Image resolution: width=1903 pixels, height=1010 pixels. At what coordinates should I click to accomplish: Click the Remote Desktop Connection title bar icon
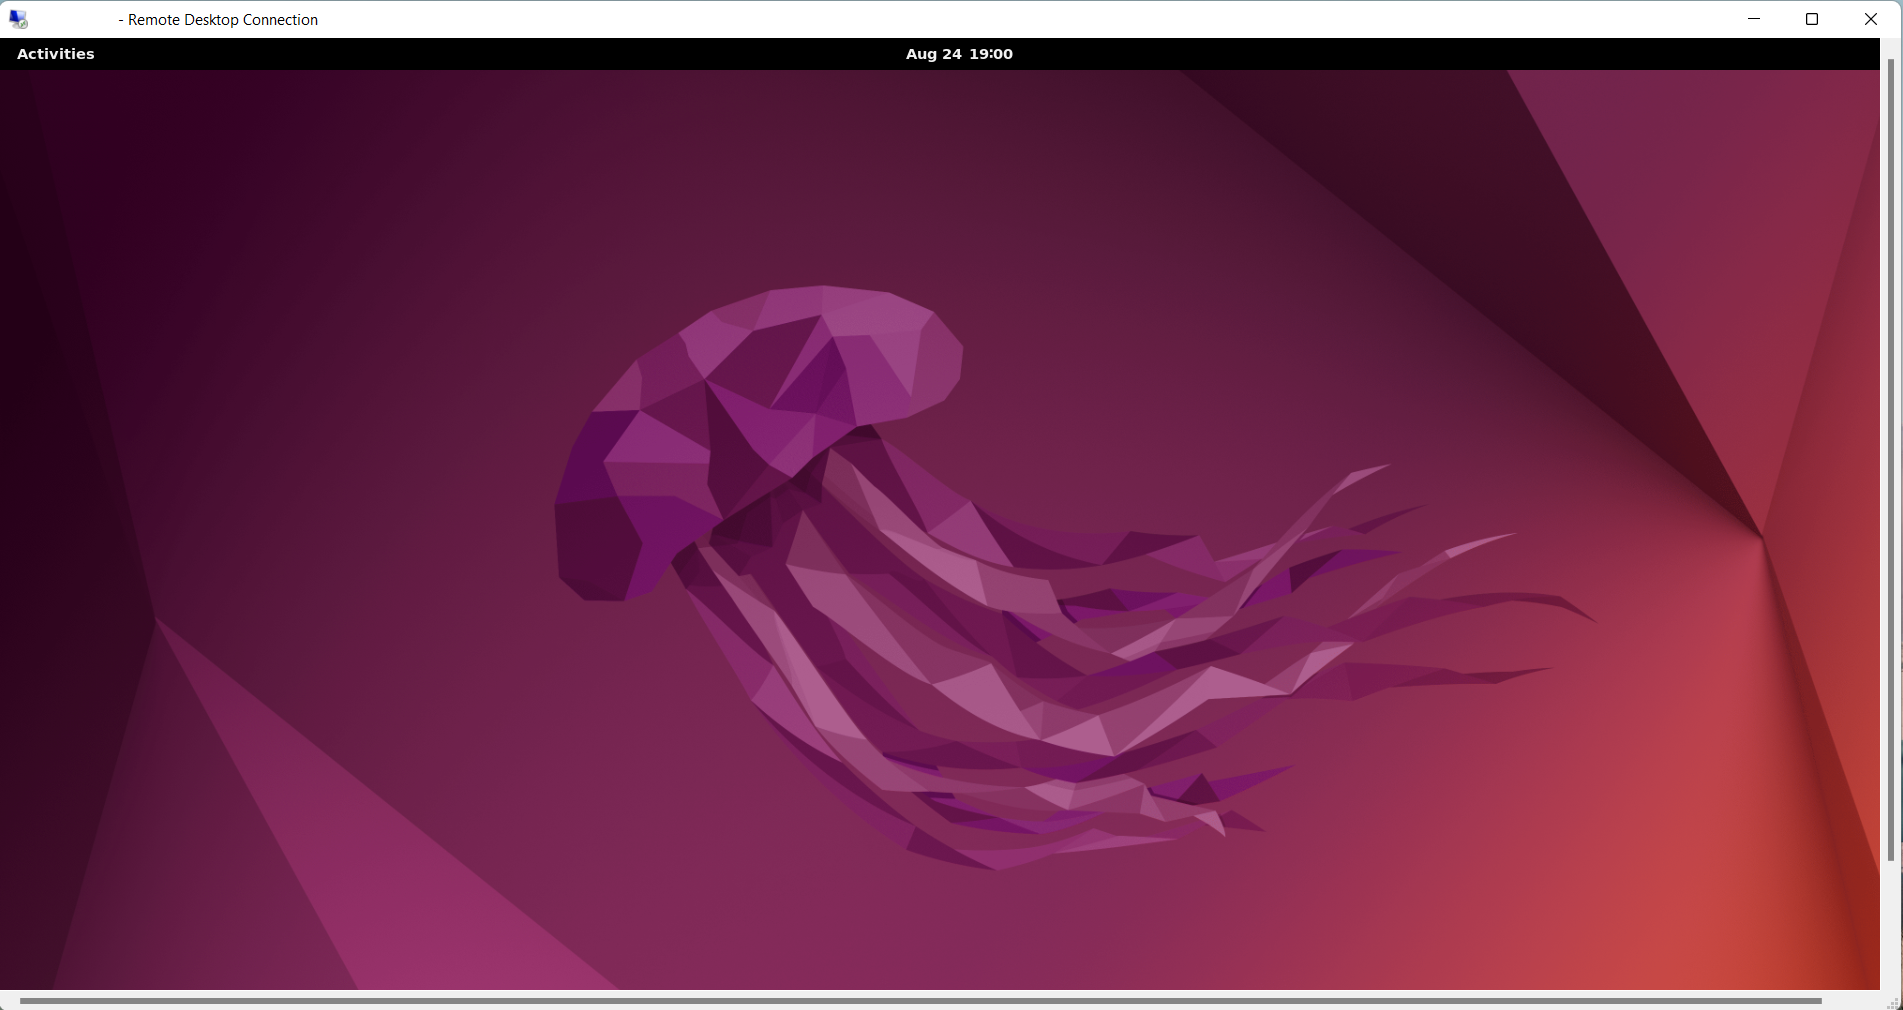(x=18, y=19)
